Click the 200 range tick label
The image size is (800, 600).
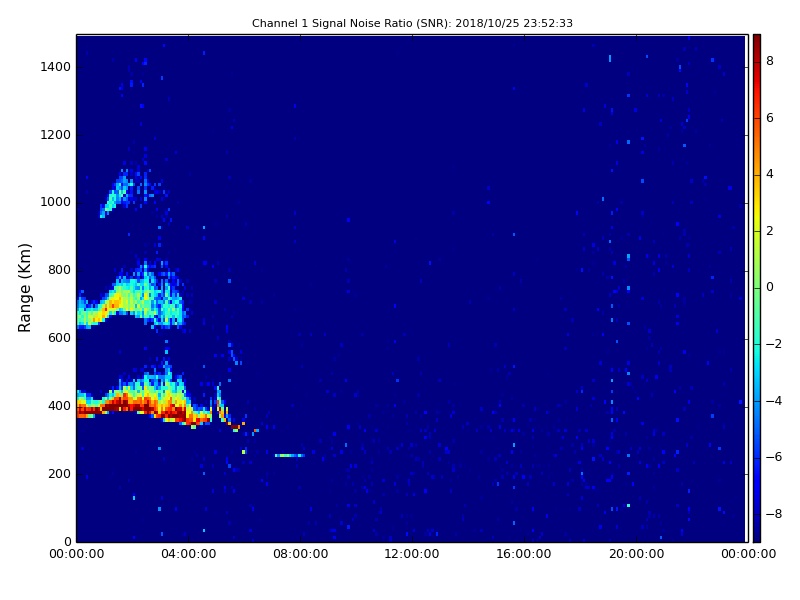tap(59, 473)
